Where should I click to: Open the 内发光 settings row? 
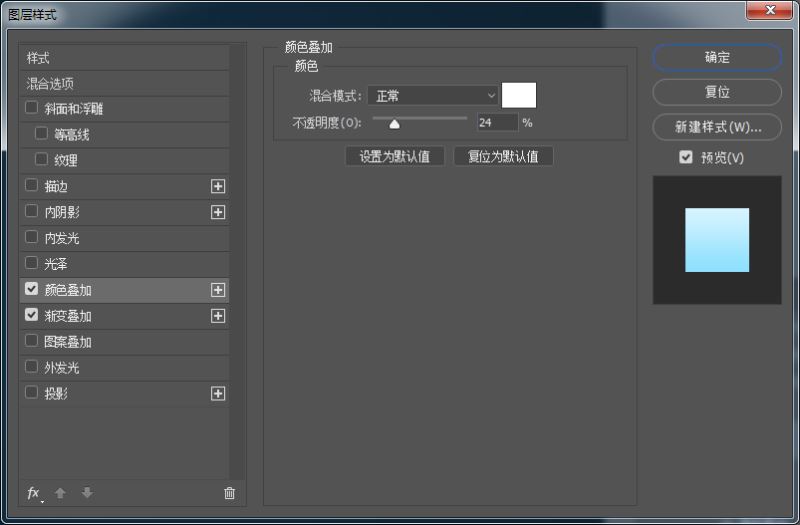124,238
